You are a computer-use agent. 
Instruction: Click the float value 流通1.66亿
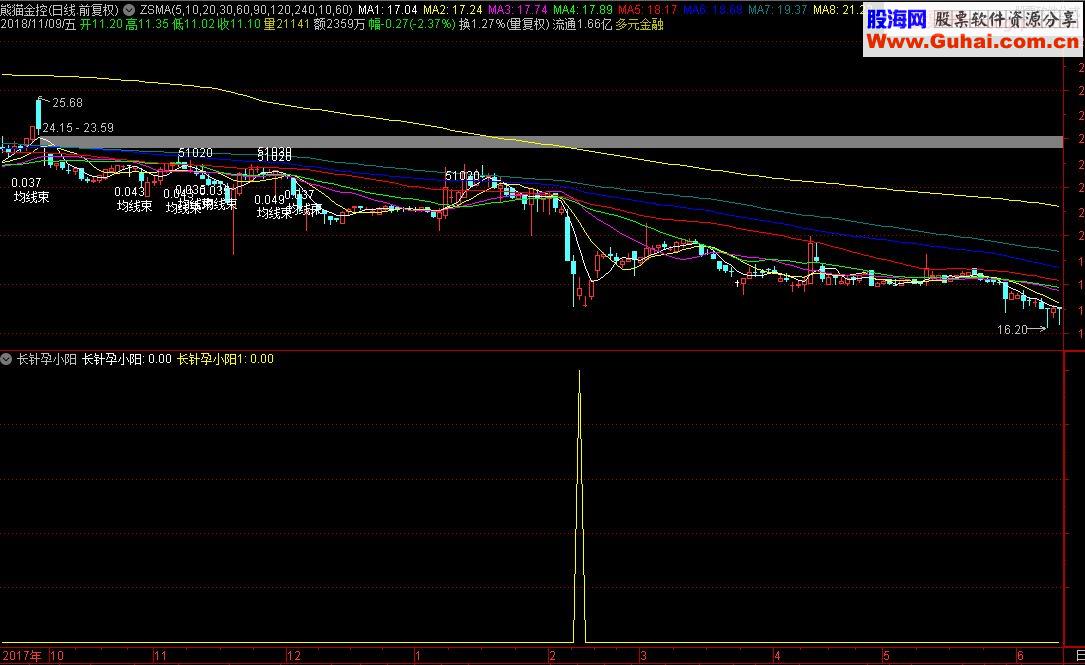pos(583,24)
